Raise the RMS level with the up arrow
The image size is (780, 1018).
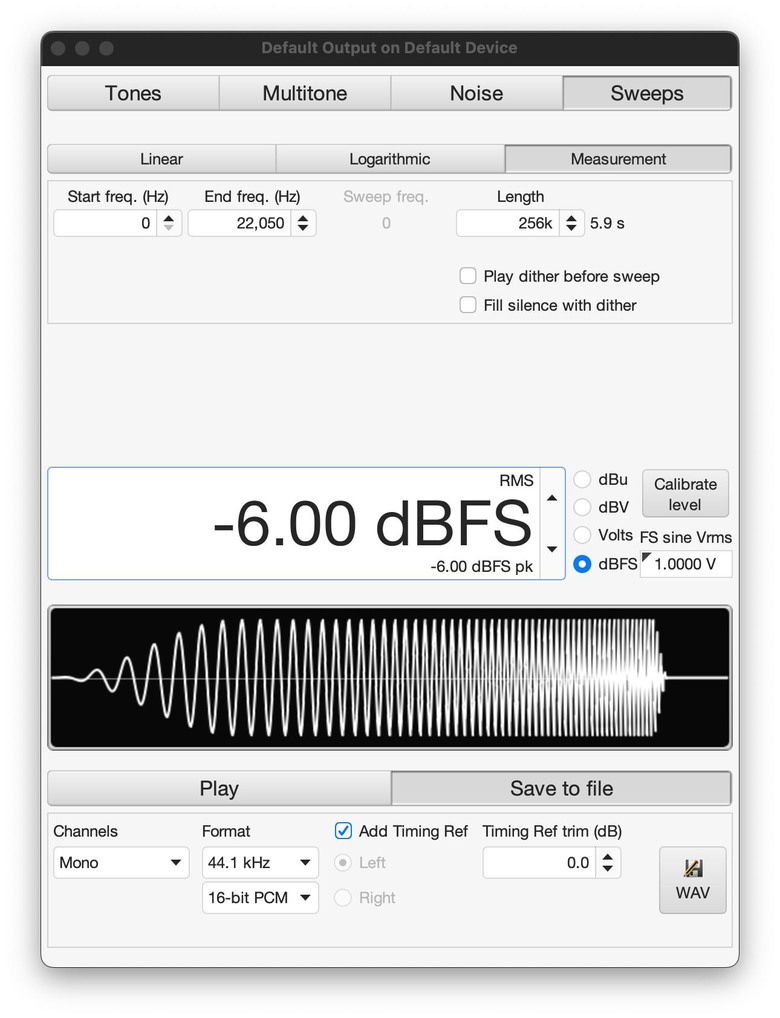pos(552,498)
